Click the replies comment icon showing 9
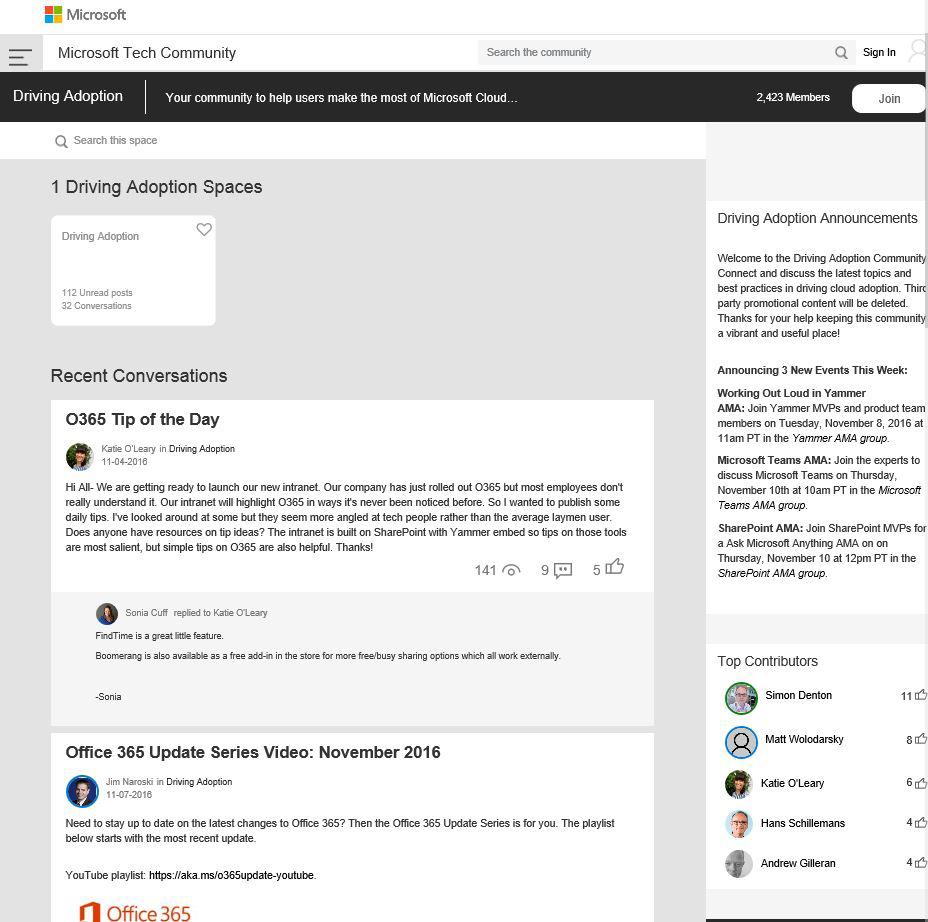This screenshot has height=922, width=928. click(563, 570)
